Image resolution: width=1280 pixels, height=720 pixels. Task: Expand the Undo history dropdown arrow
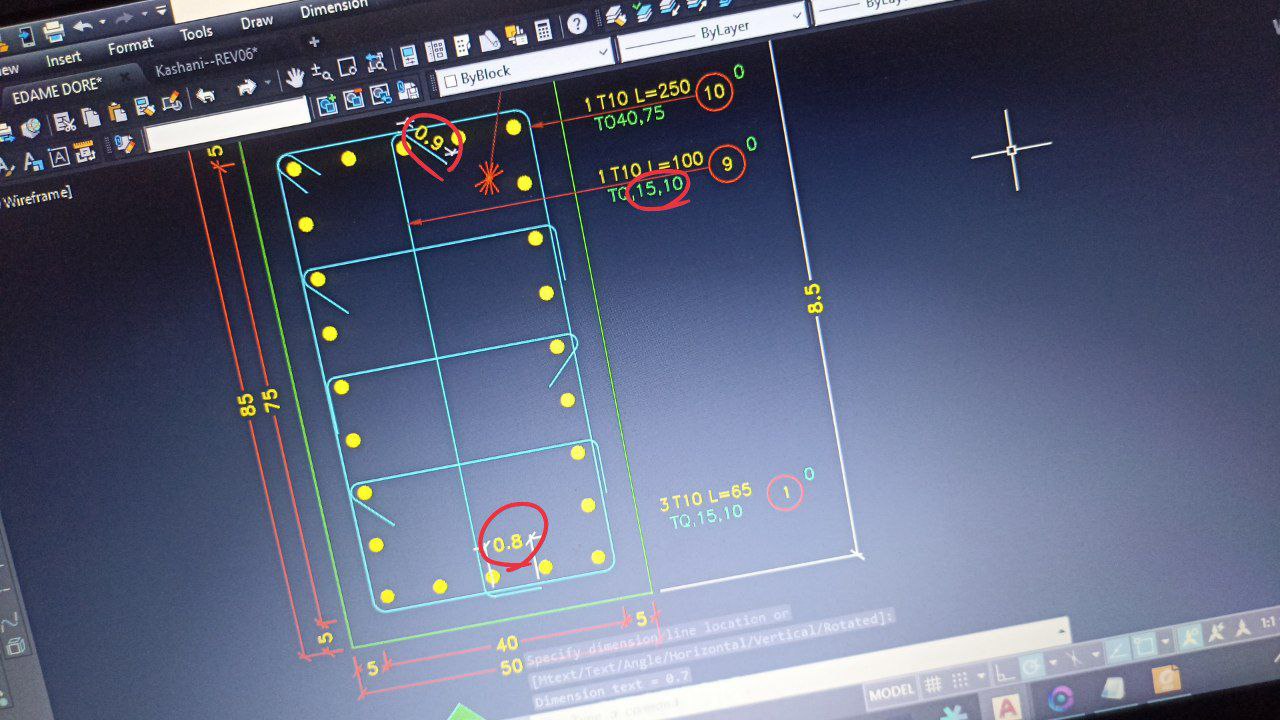pyautogui.click(x=102, y=23)
